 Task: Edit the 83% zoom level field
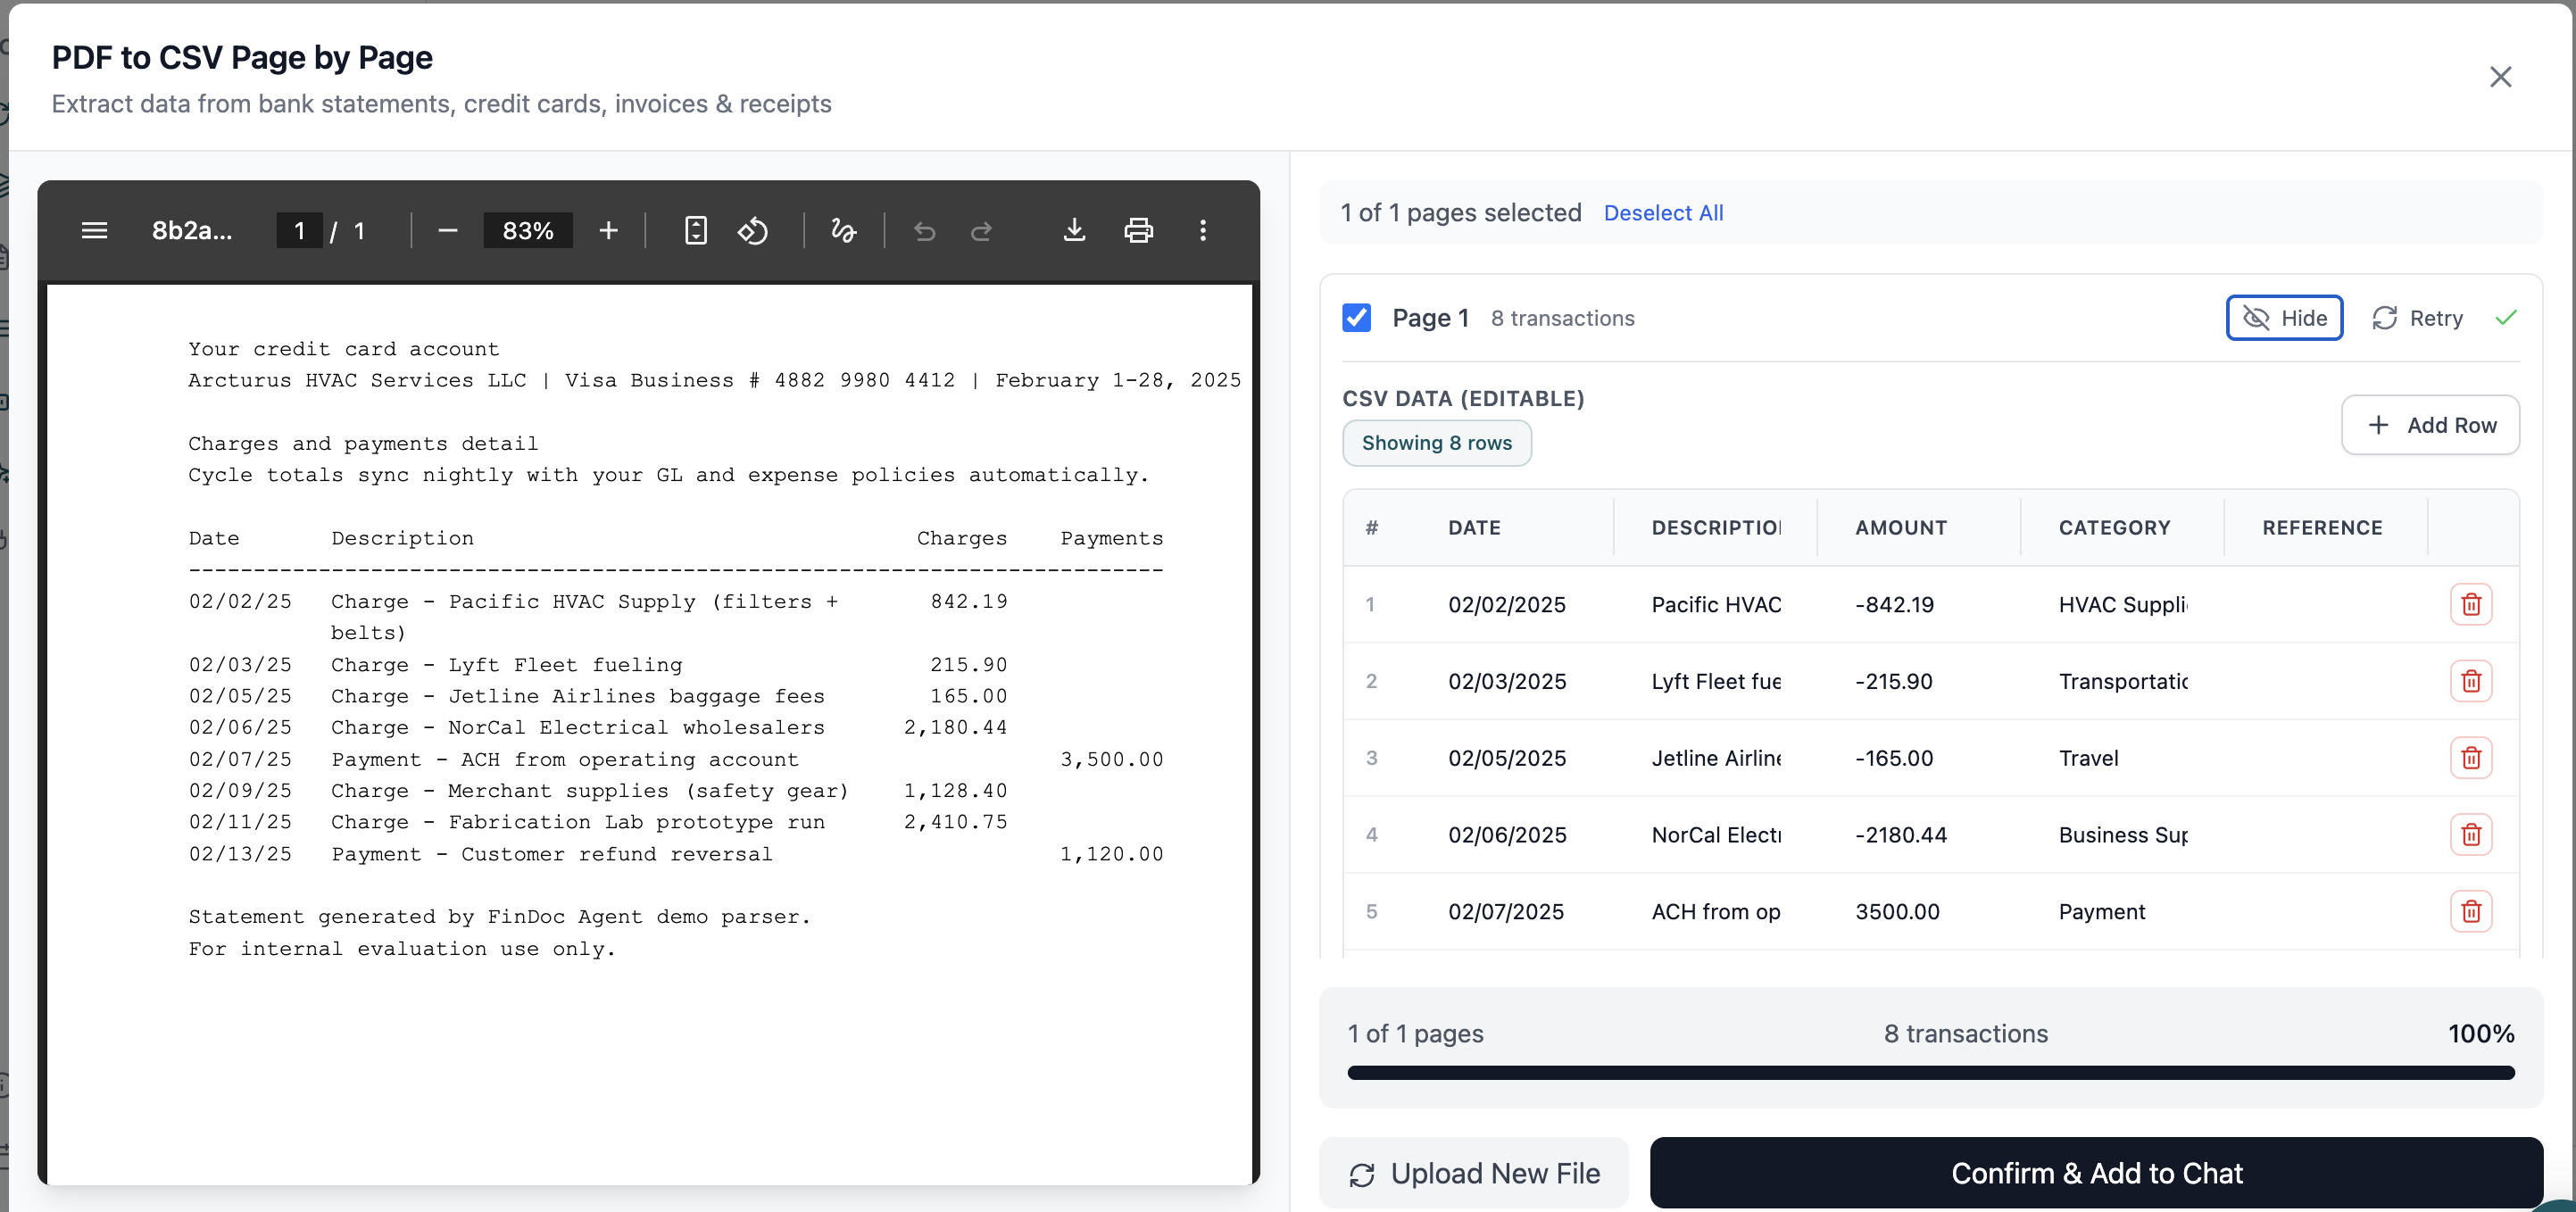(x=528, y=231)
